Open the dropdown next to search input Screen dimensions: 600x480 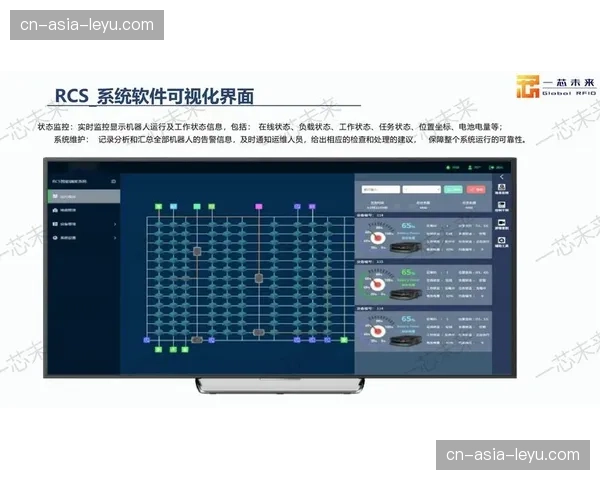pyautogui.click(x=422, y=189)
